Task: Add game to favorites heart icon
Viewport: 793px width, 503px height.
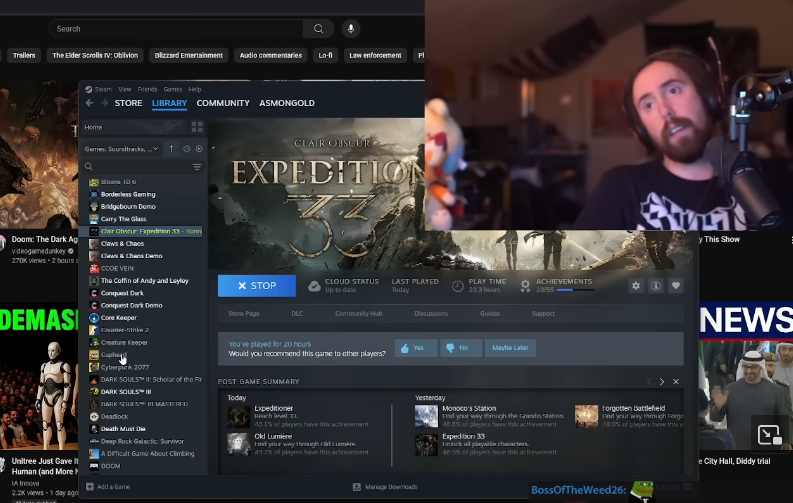Action: 676,286
